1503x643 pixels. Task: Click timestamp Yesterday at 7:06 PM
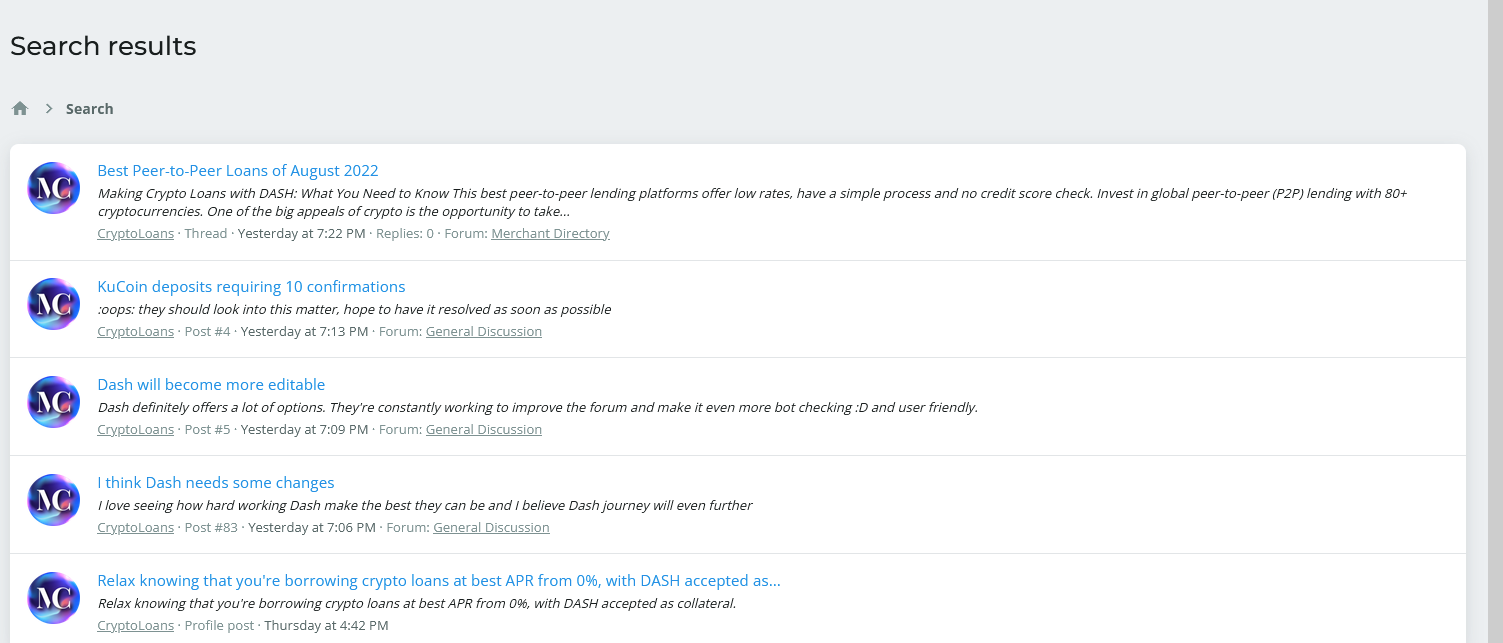(312, 527)
